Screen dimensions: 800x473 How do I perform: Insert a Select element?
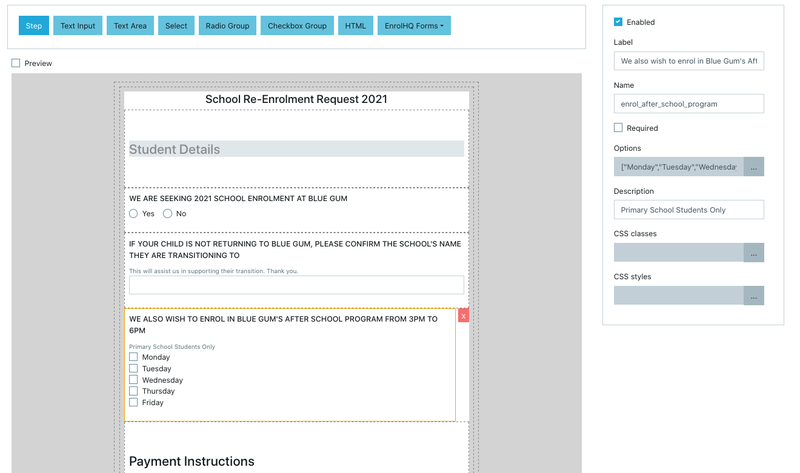(176, 26)
